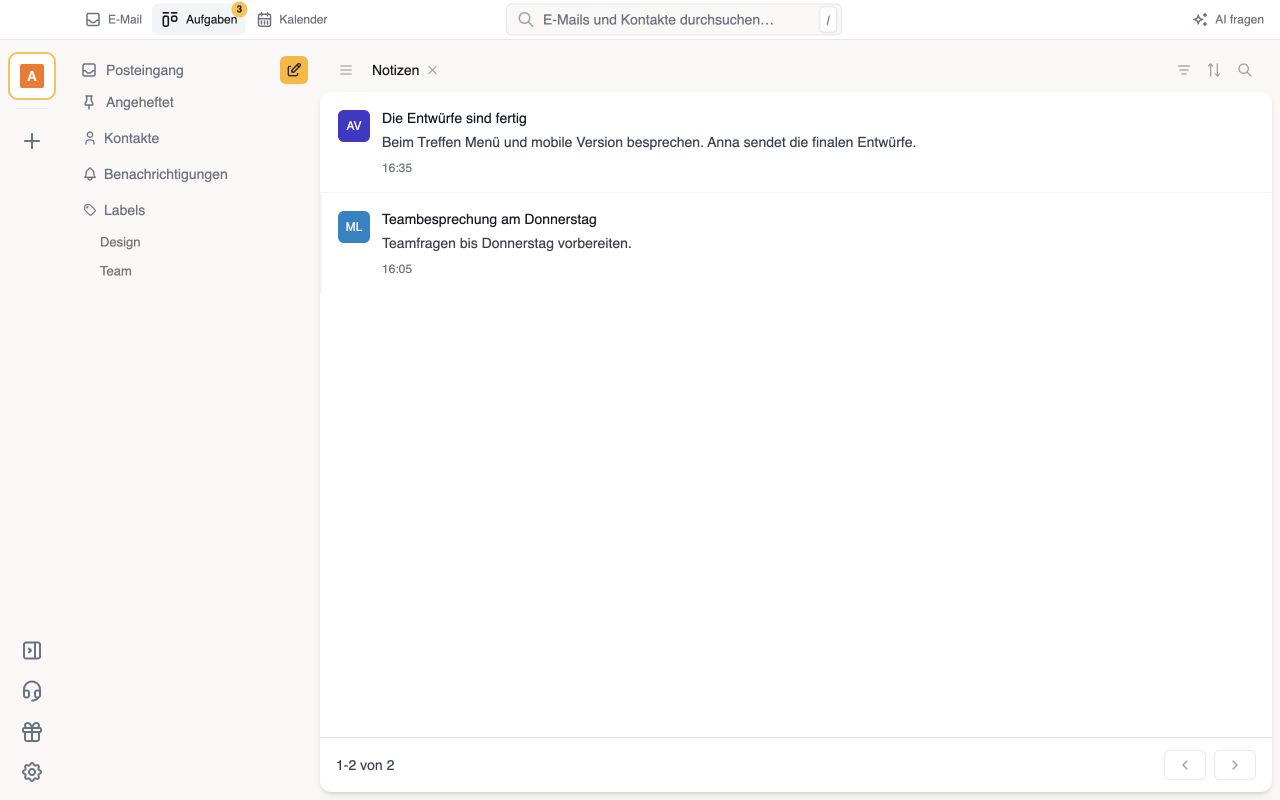Click the 16:35 timestamp

[397, 168]
